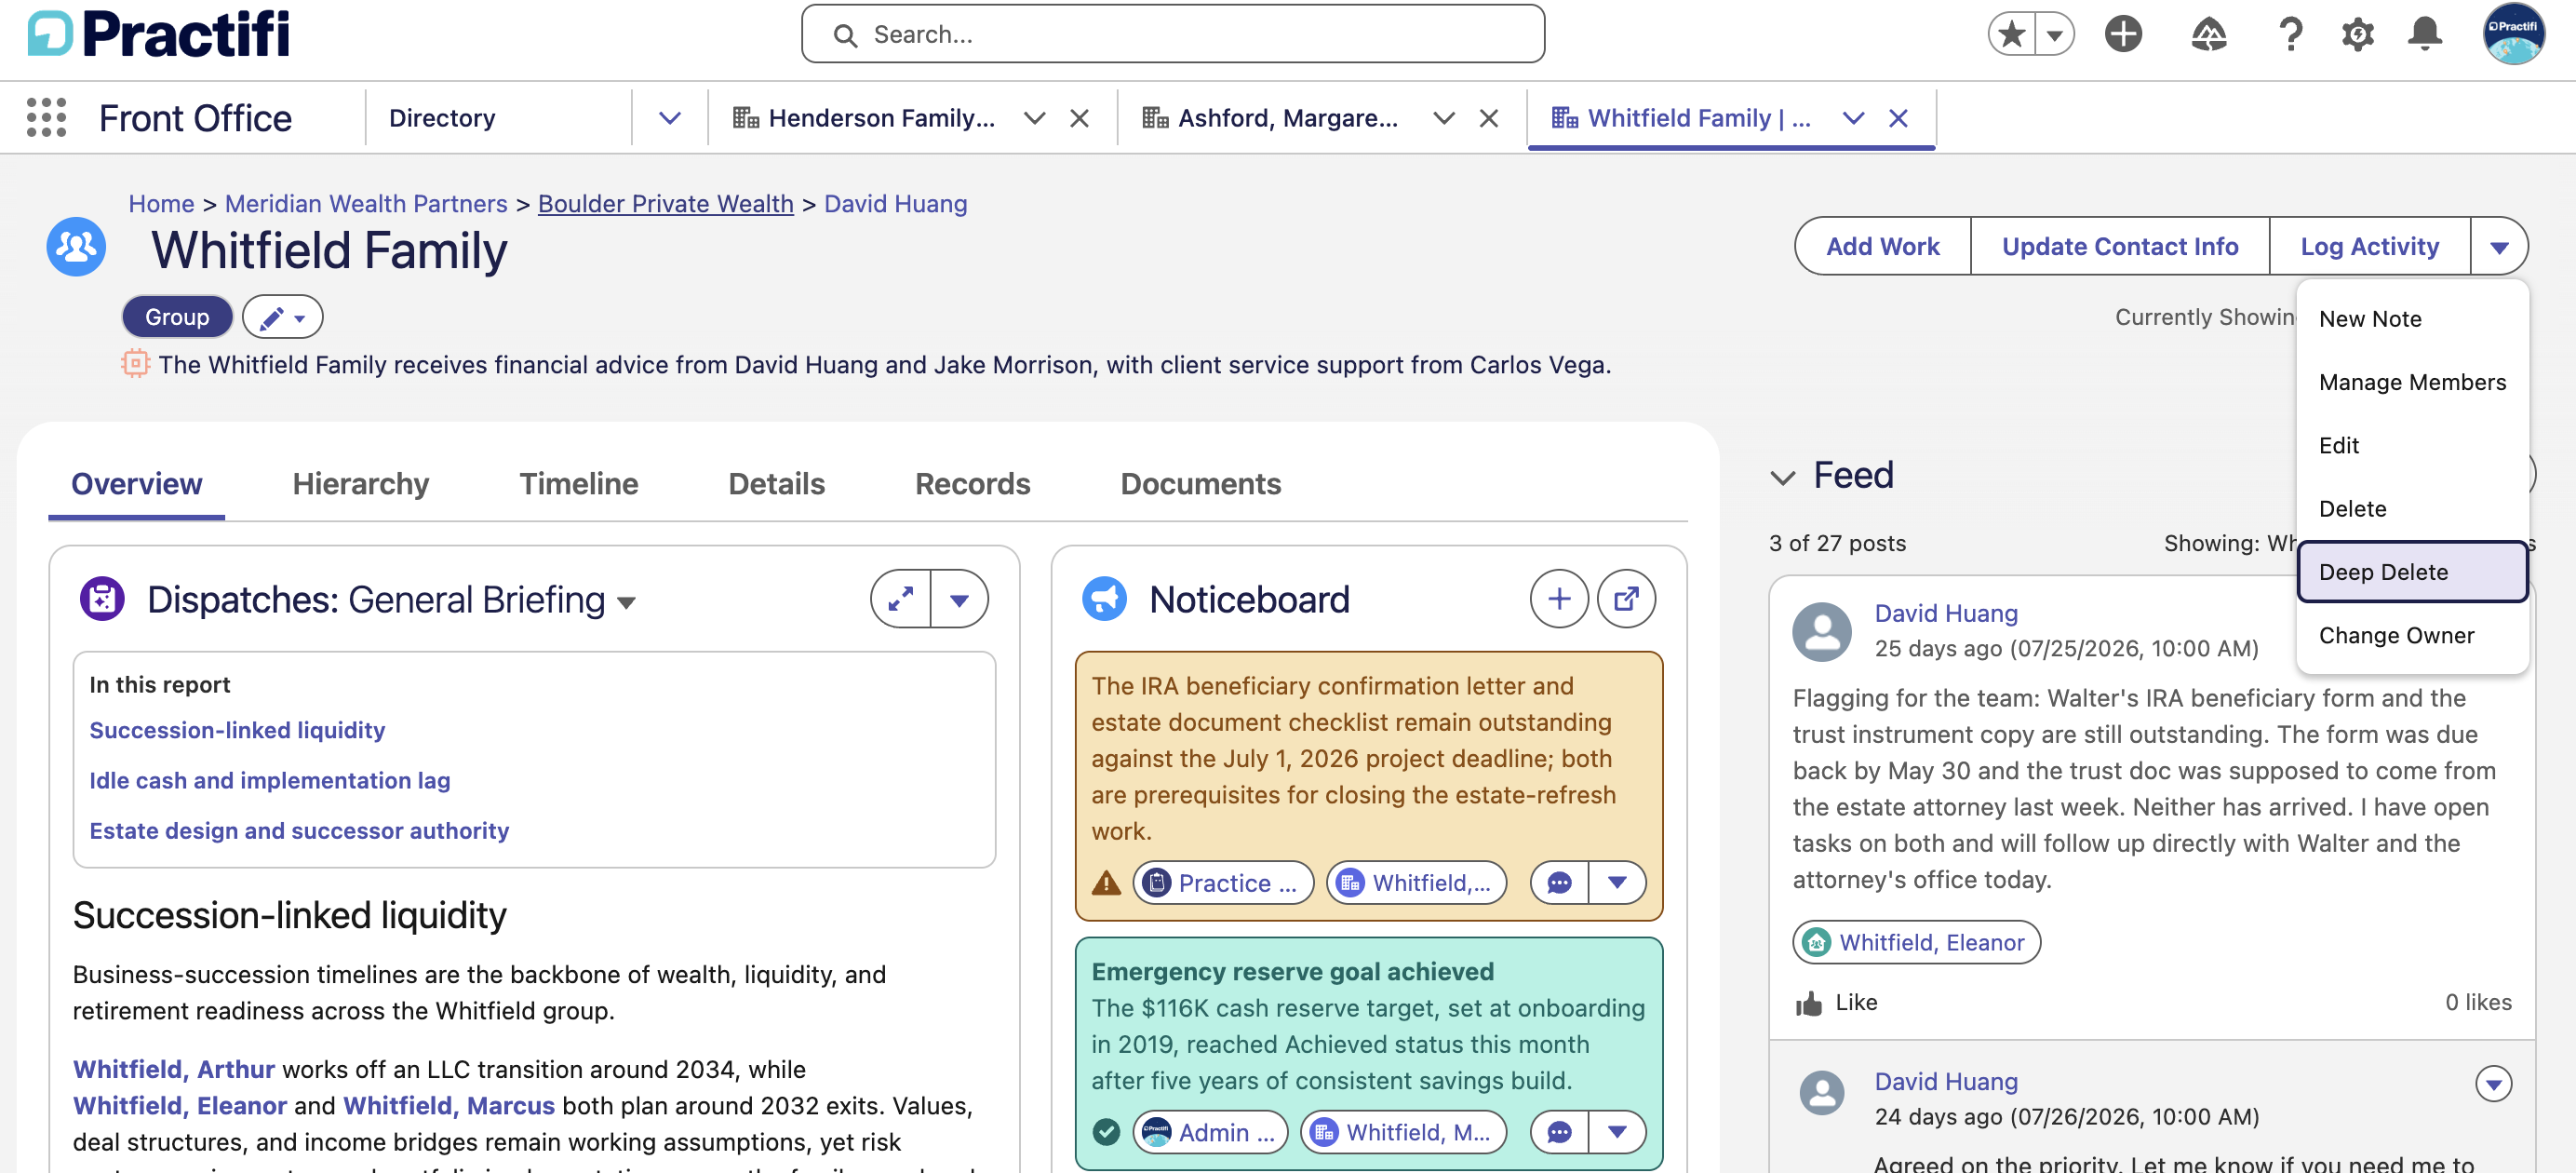Open the Directory navigation dropdown
This screenshot has height=1173, width=2576.
[x=669, y=118]
